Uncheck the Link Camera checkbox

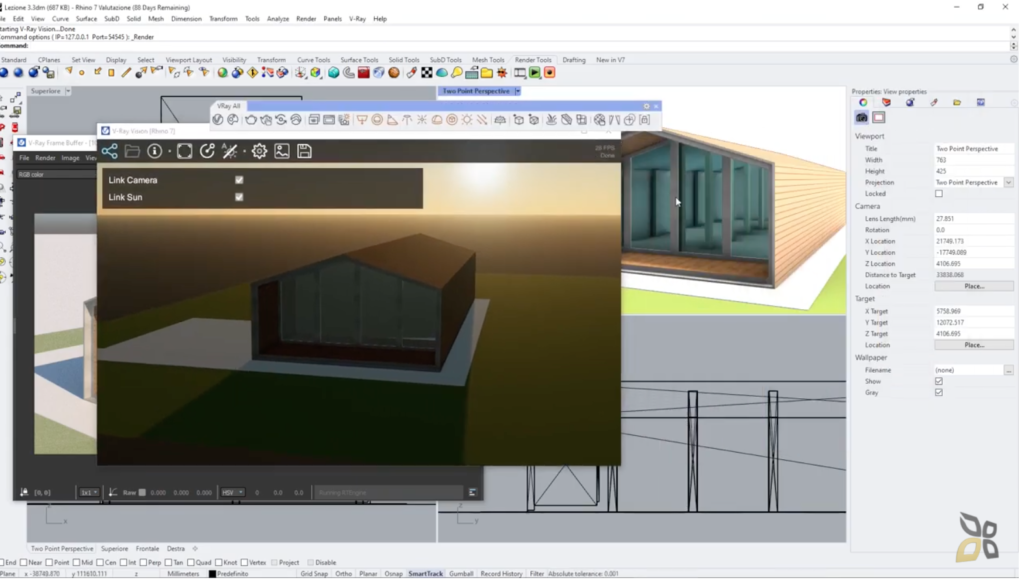click(239, 180)
